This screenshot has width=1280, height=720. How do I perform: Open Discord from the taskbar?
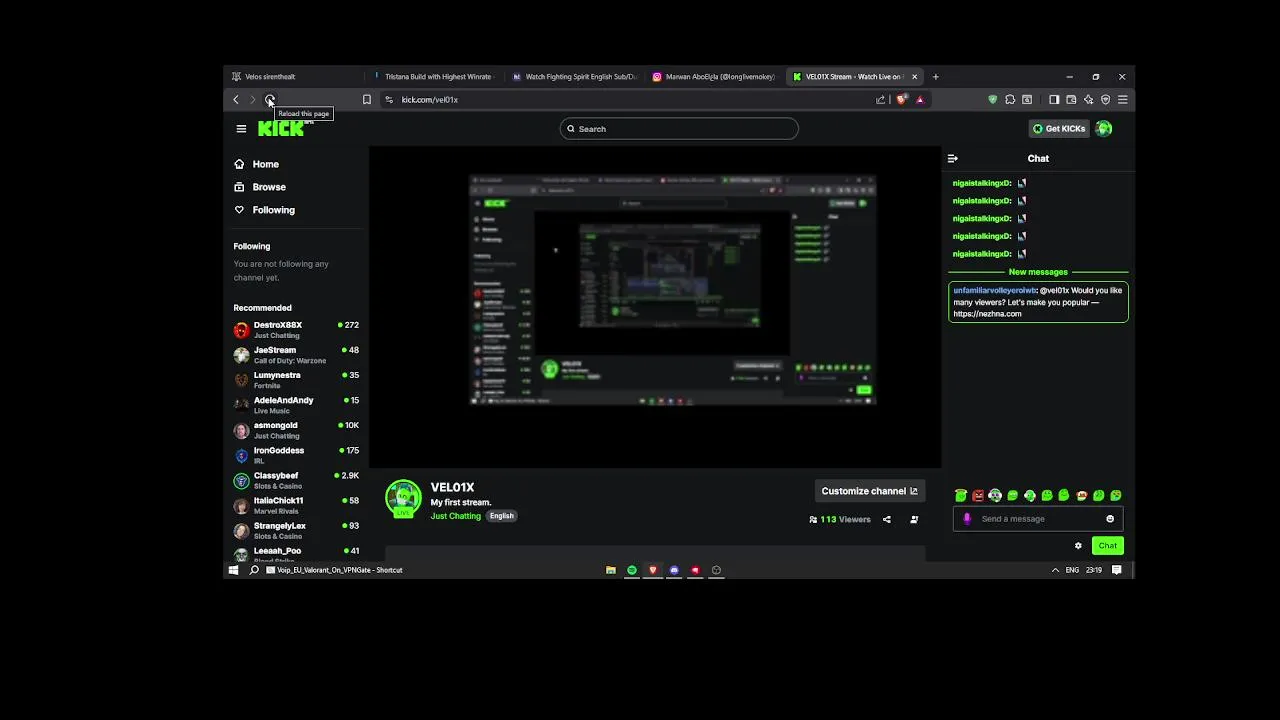[674, 570]
